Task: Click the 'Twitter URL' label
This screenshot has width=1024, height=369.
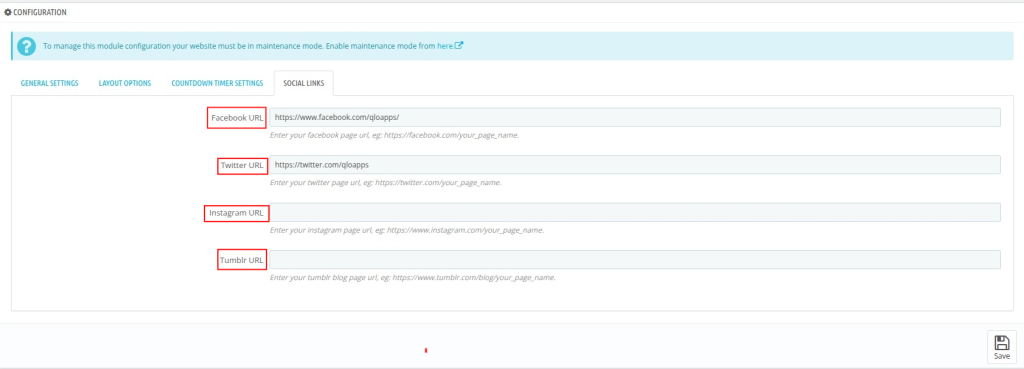Action: (x=242, y=165)
